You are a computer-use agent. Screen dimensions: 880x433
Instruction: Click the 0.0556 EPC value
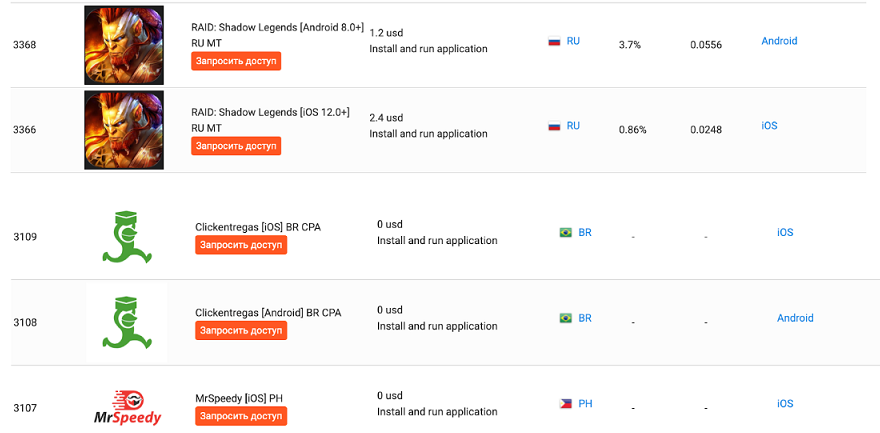[706, 45]
